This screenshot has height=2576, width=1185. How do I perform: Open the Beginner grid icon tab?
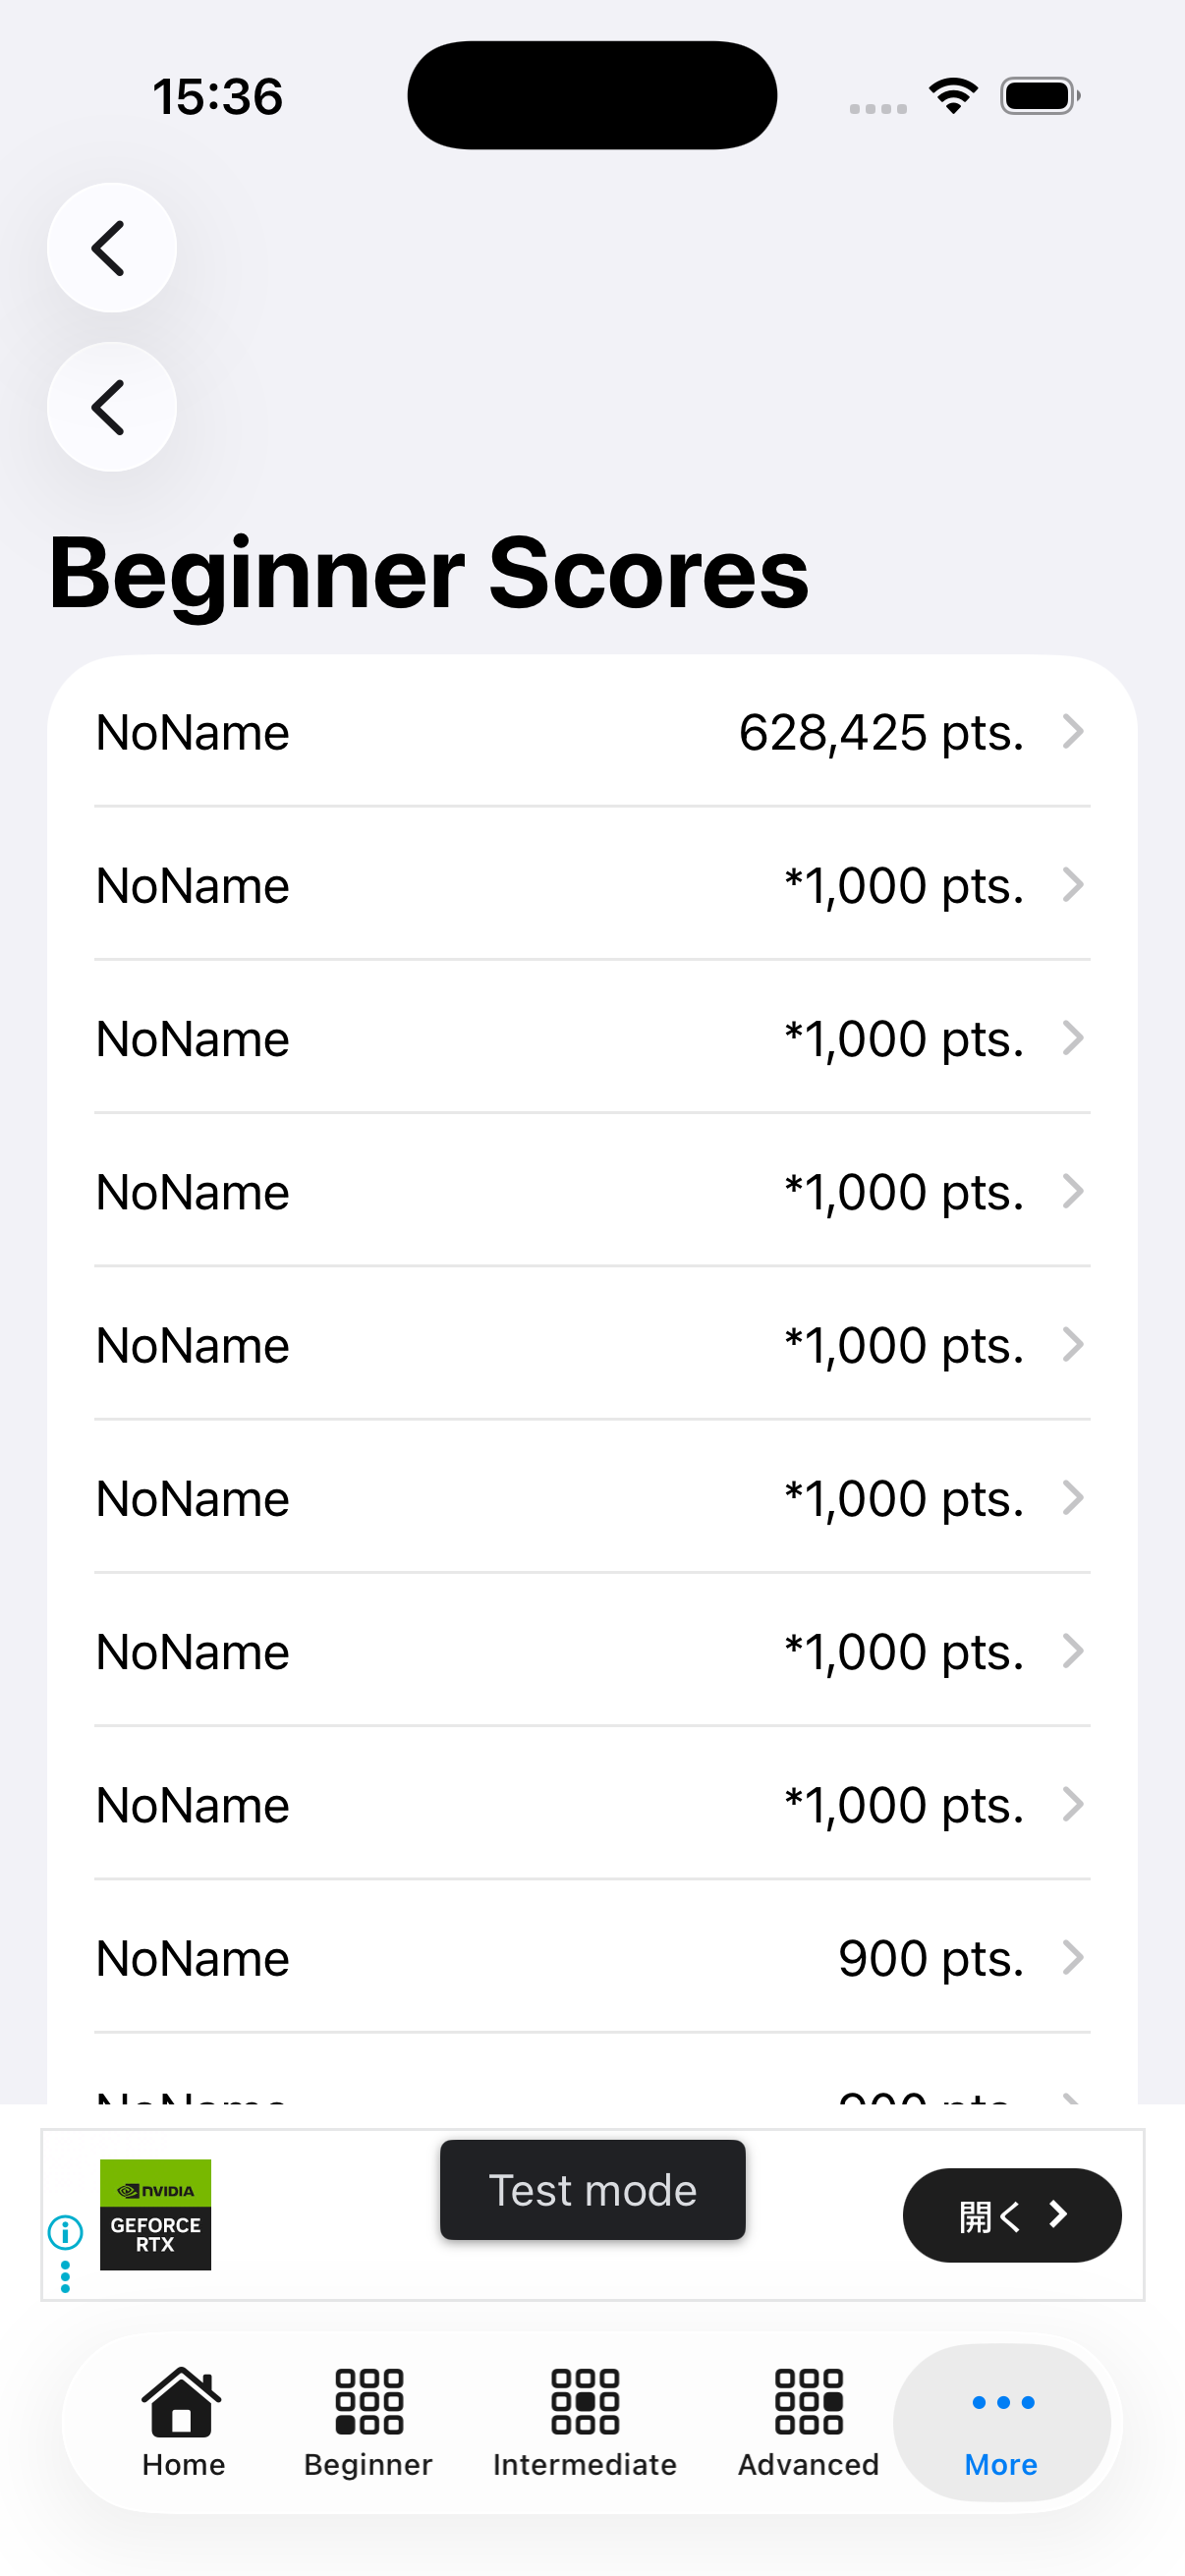pos(368,2401)
